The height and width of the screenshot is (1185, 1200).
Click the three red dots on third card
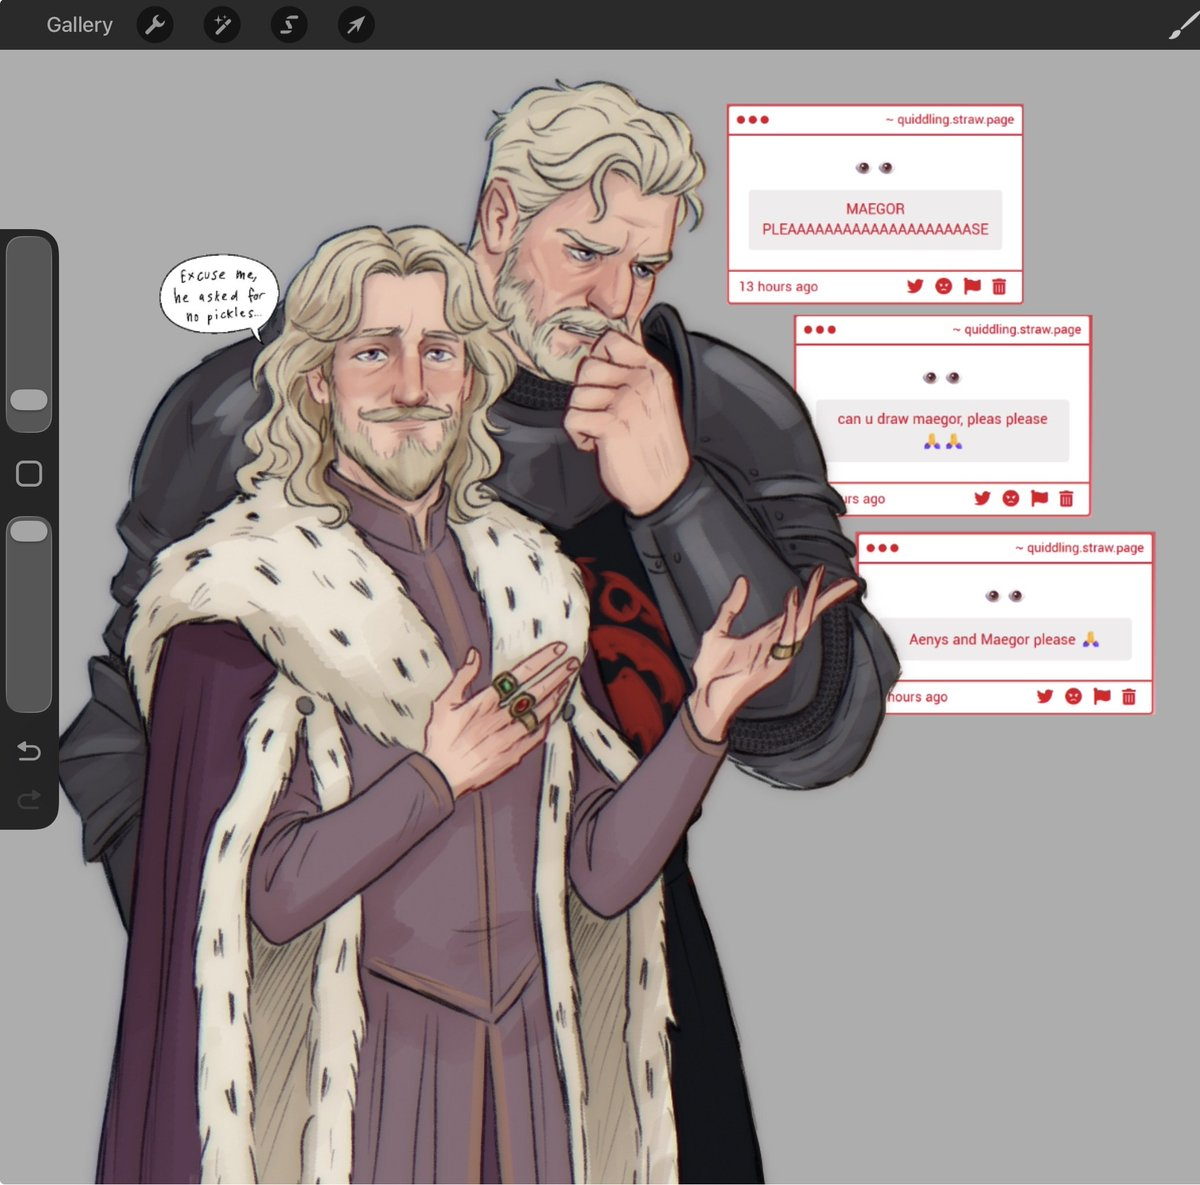pyautogui.click(x=882, y=548)
